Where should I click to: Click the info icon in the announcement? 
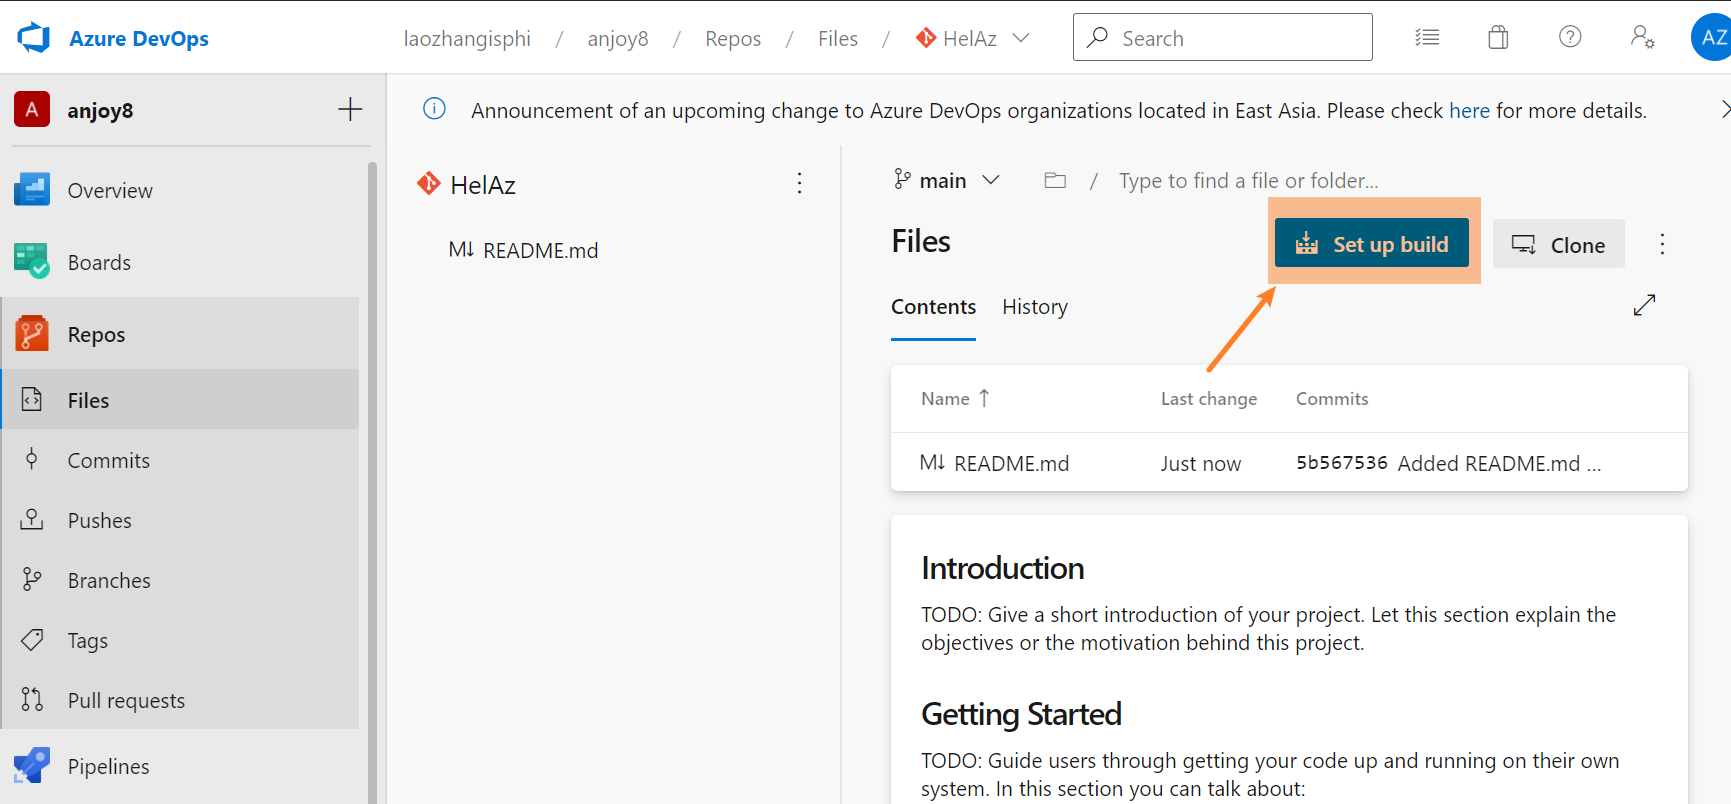(x=434, y=108)
